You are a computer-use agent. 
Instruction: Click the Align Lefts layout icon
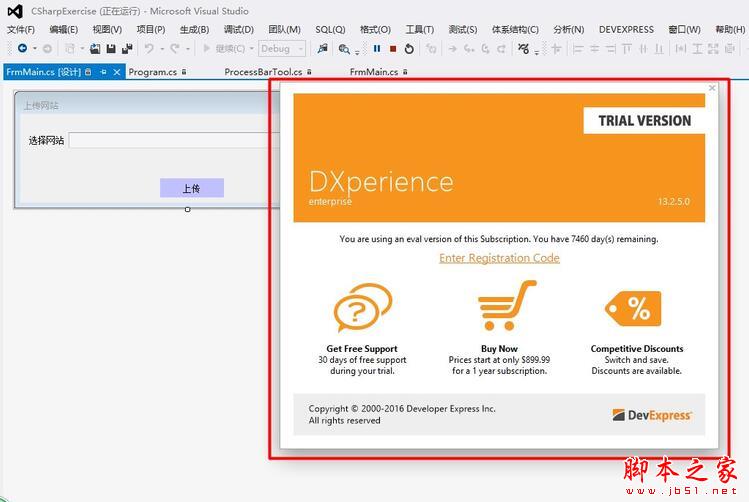(x=578, y=49)
